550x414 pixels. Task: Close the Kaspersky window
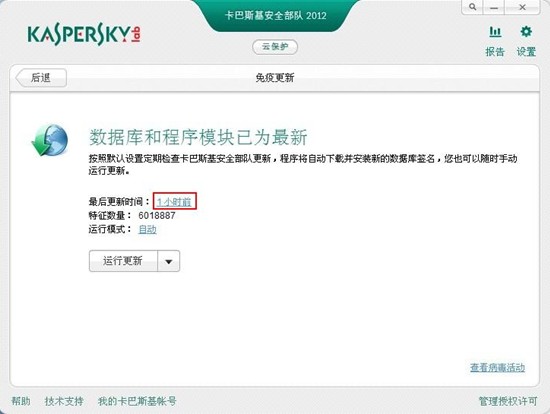point(522,7)
